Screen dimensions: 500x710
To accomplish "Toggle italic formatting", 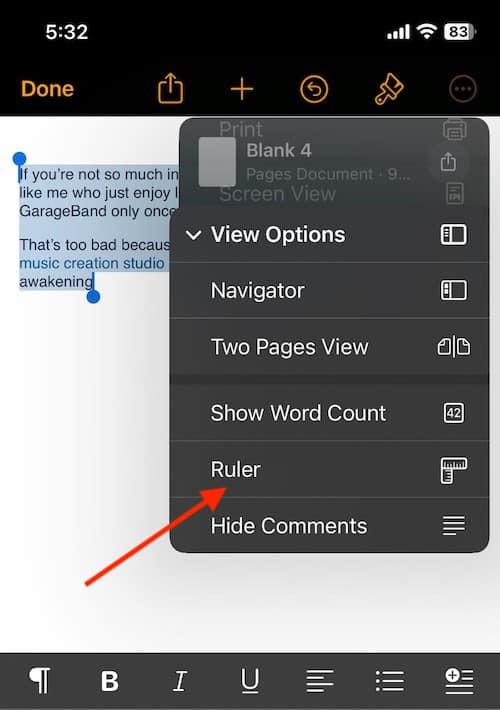I will tap(180, 681).
